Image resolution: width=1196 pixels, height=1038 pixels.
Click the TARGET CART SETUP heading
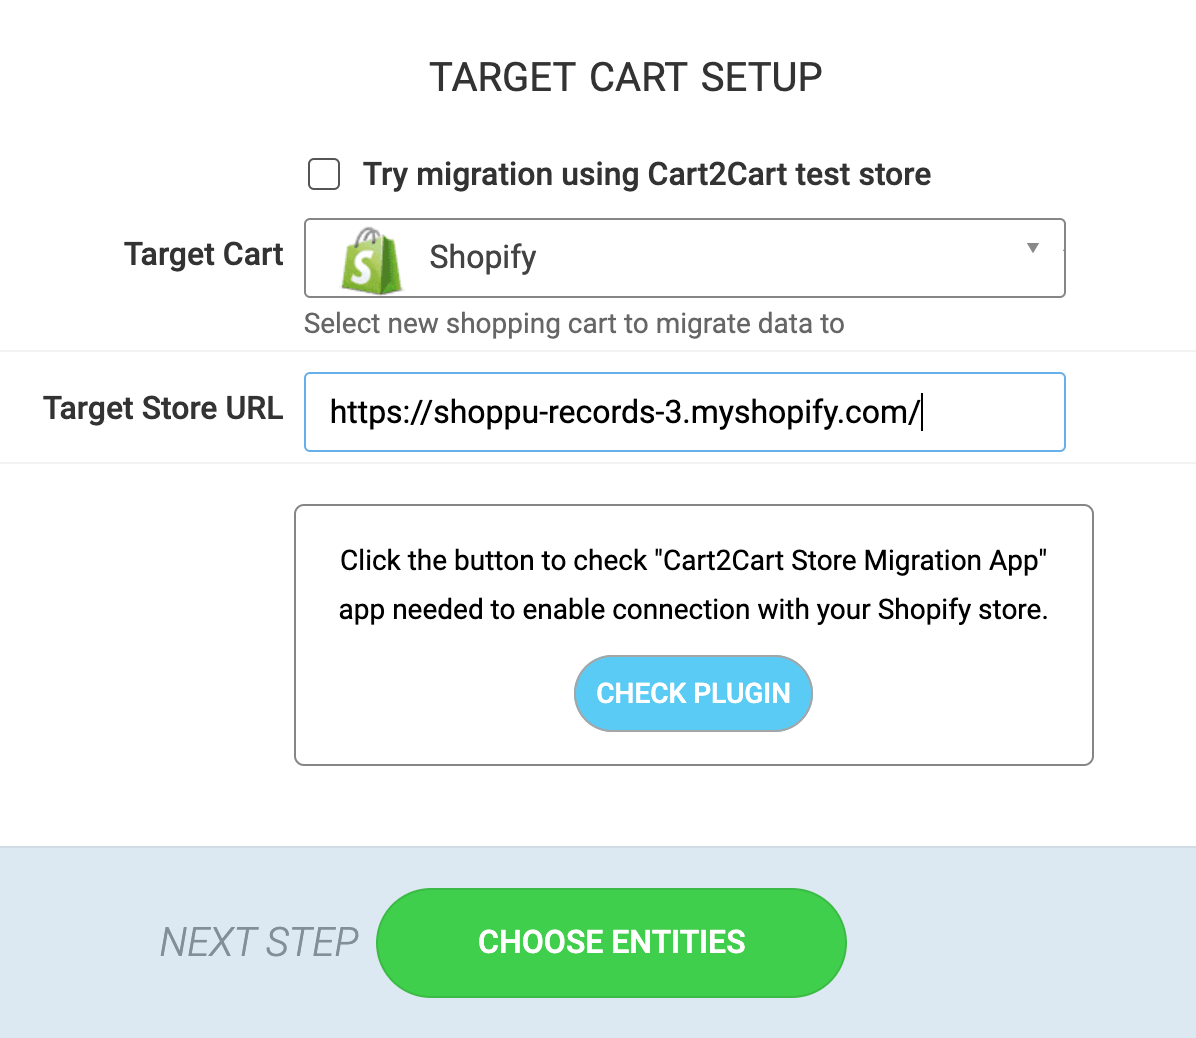625,76
